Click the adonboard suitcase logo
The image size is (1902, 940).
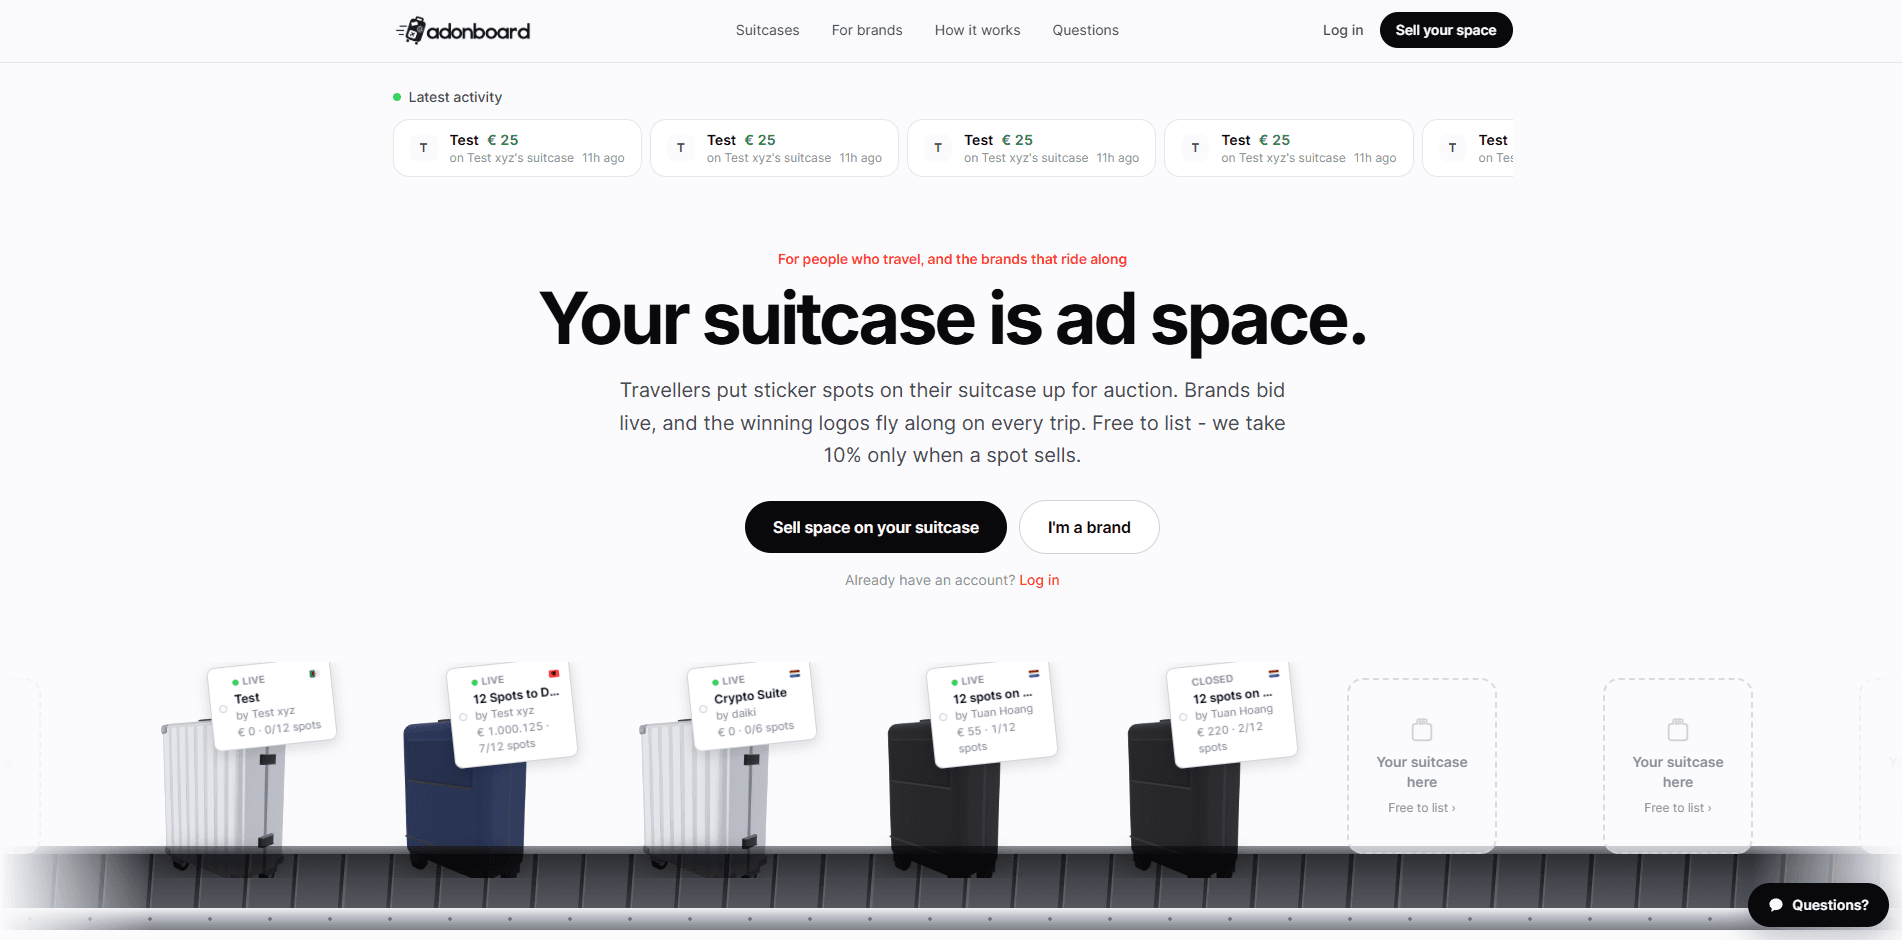pyautogui.click(x=463, y=30)
